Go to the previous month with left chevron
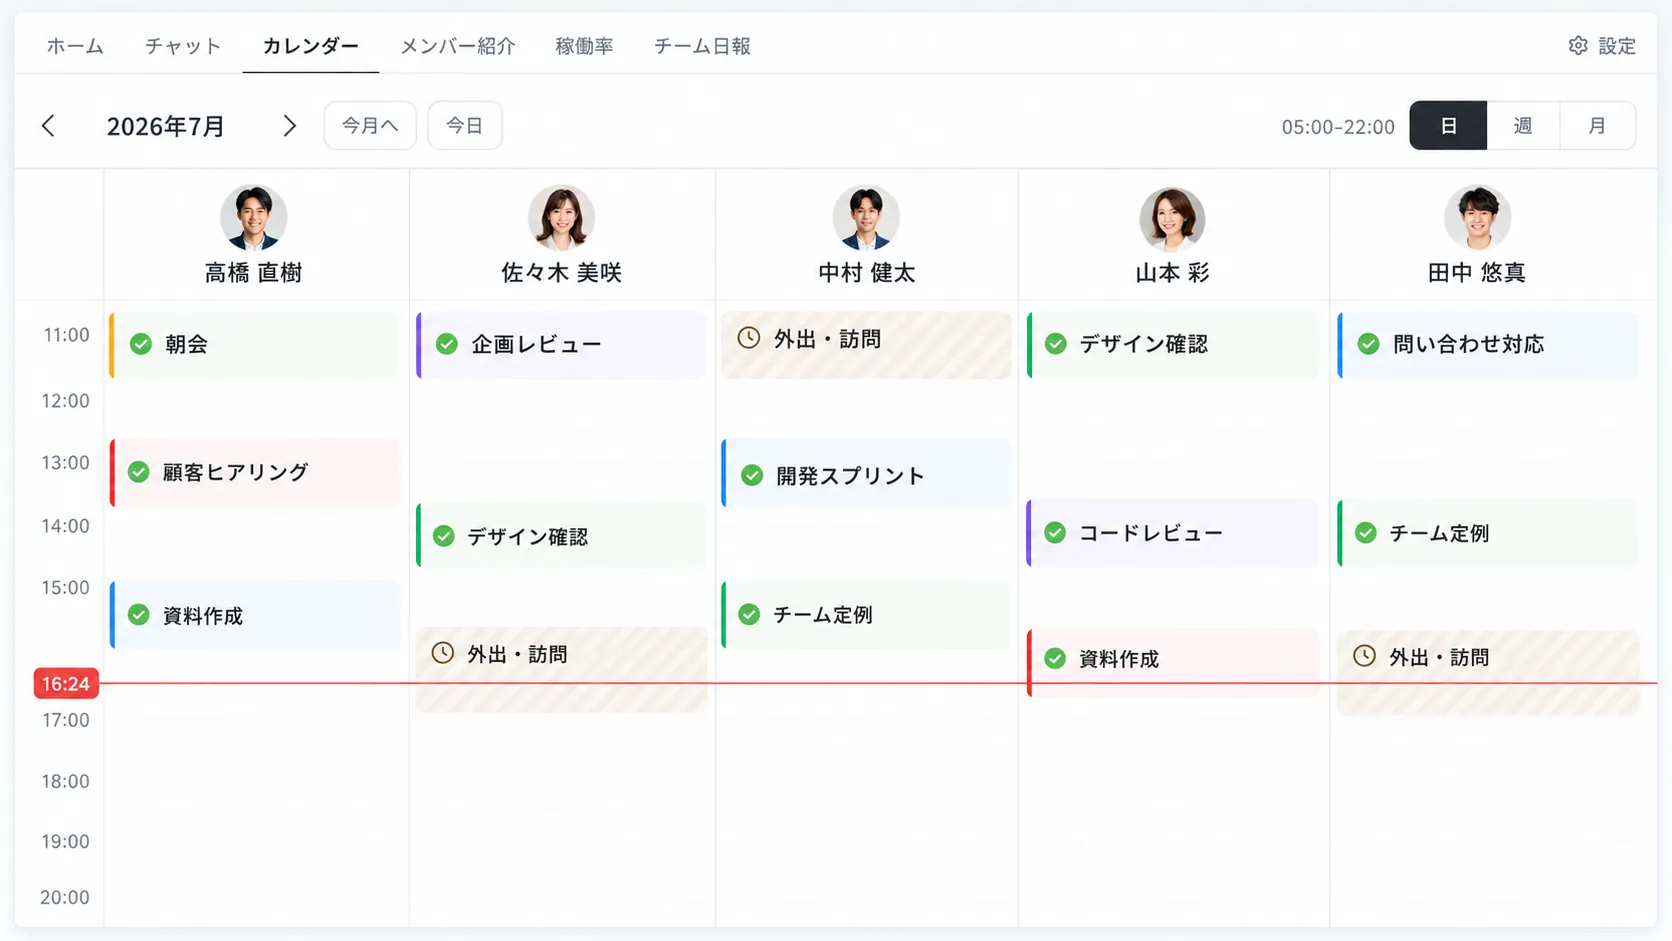Viewport: 1672px width, 941px height. [x=48, y=126]
